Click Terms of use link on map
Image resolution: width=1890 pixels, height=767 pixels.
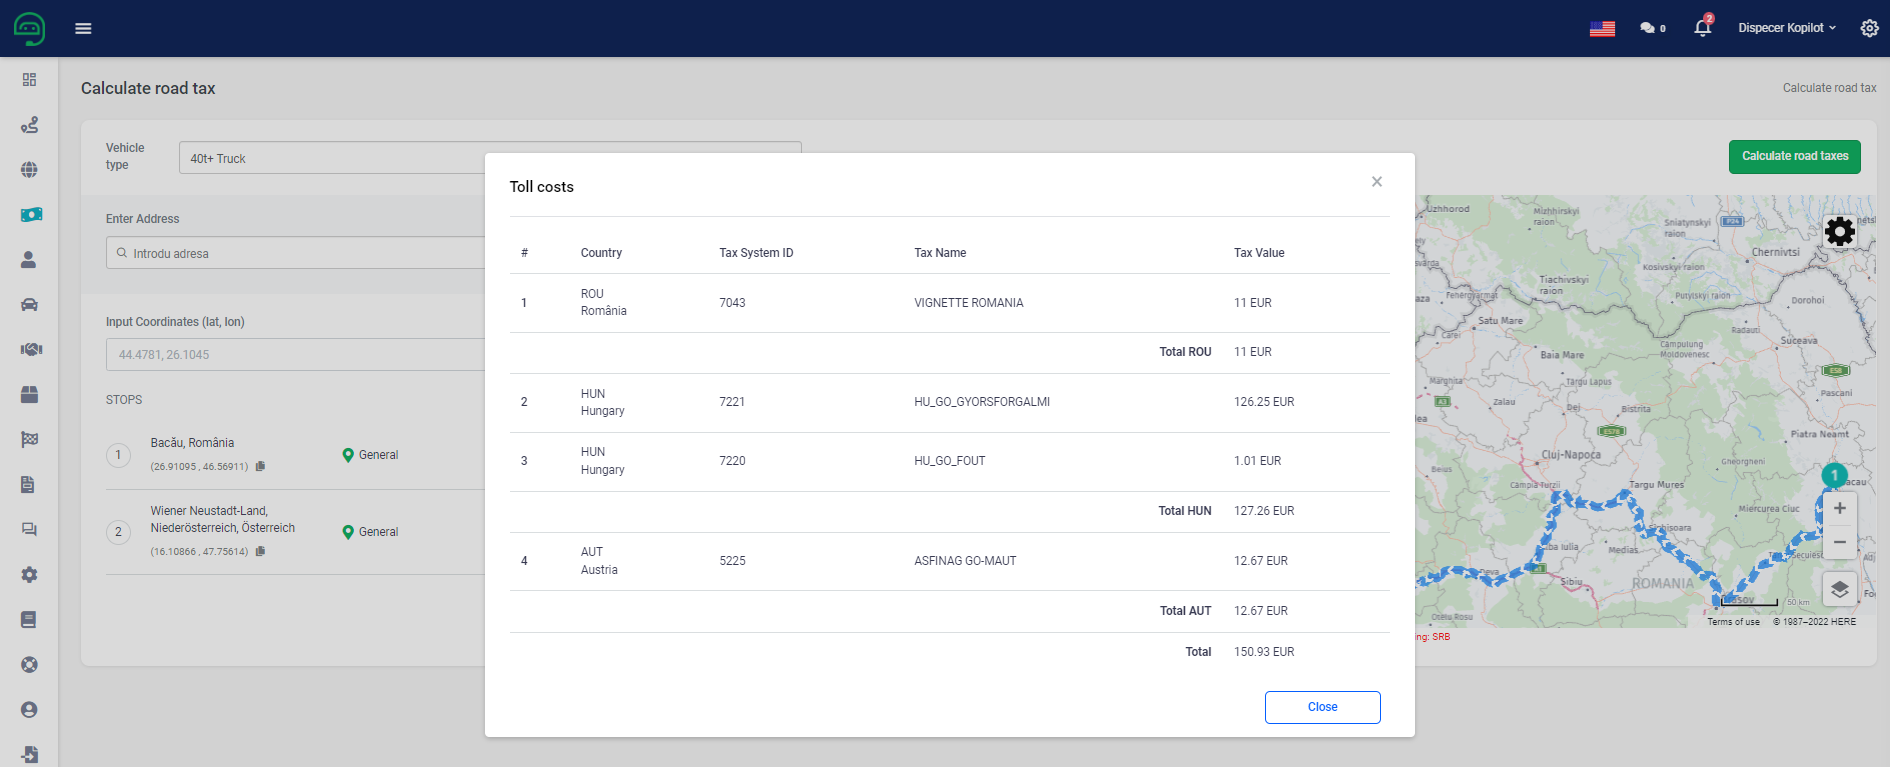(x=1733, y=622)
